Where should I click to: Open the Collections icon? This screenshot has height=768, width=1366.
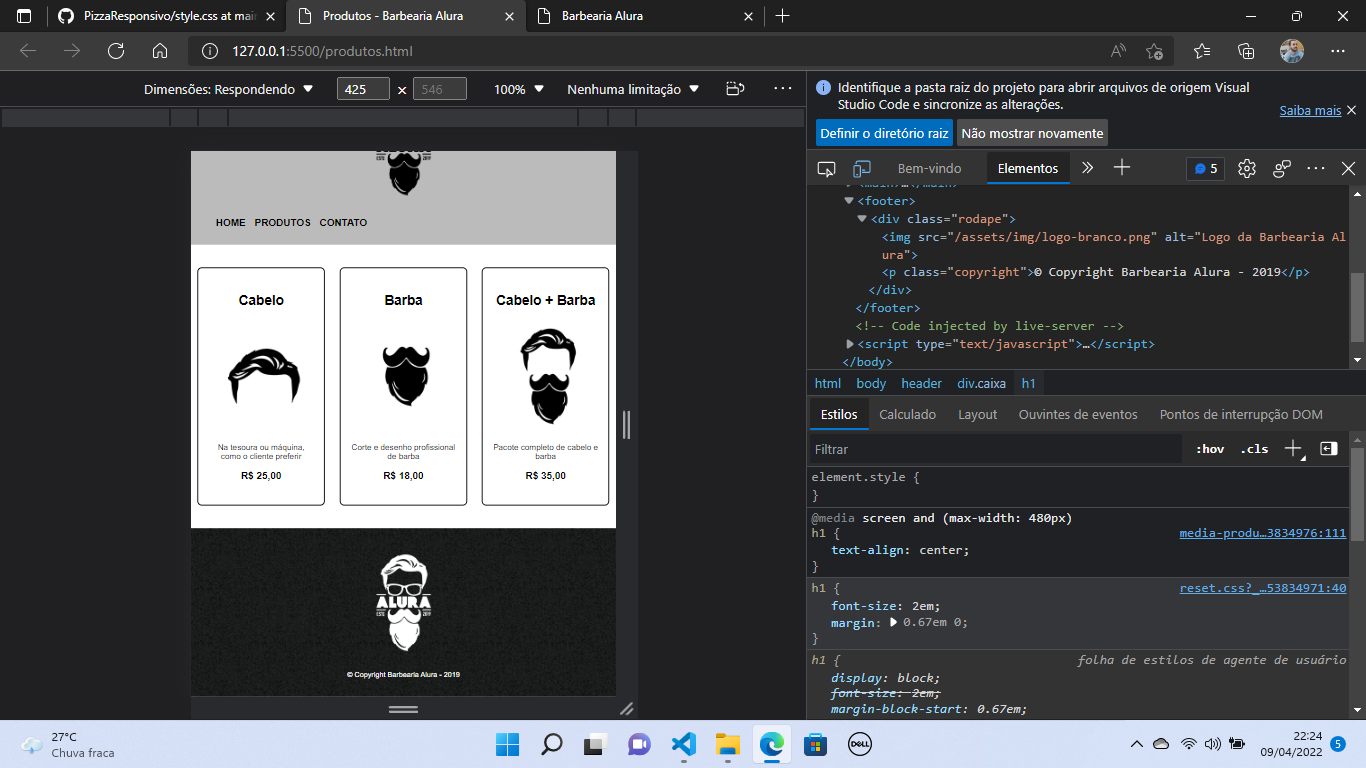pyautogui.click(x=1246, y=51)
